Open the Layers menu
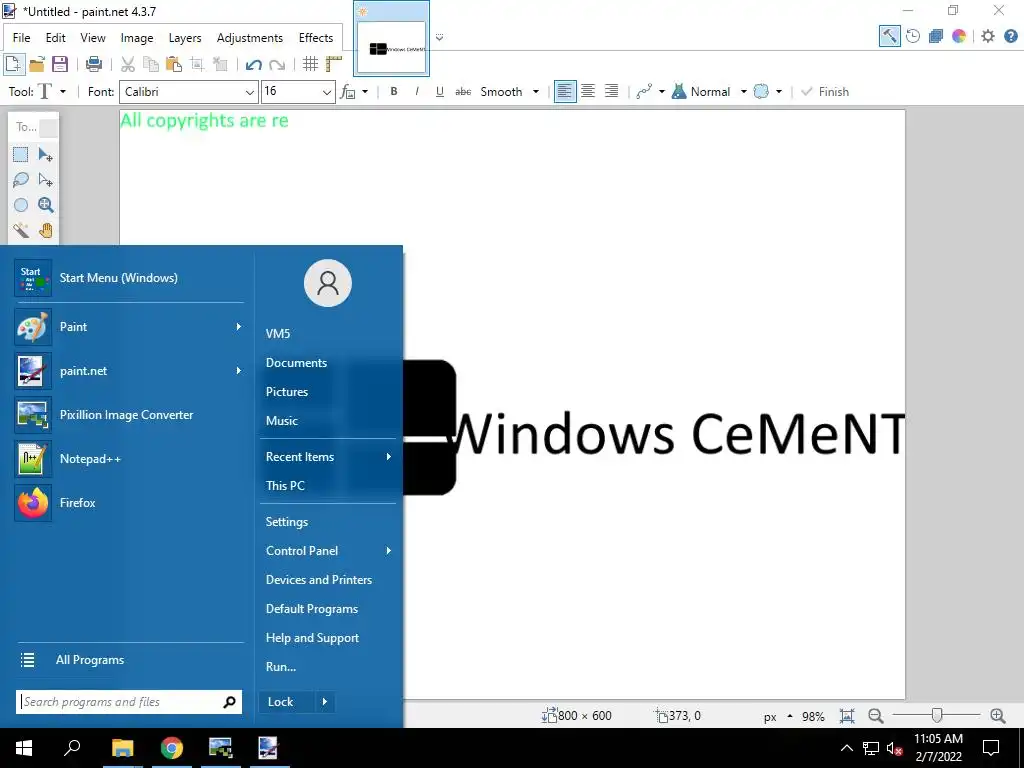 pos(185,38)
